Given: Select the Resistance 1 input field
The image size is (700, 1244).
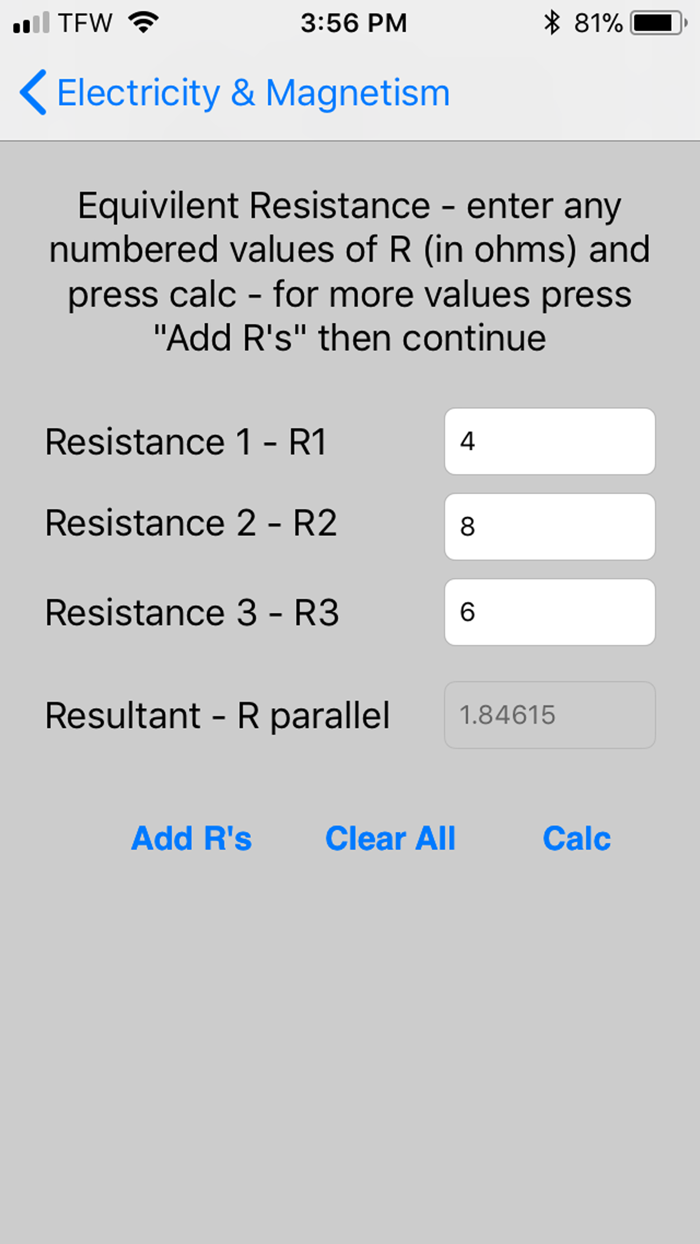Looking at the screenshot, I should tap(549, 441).
